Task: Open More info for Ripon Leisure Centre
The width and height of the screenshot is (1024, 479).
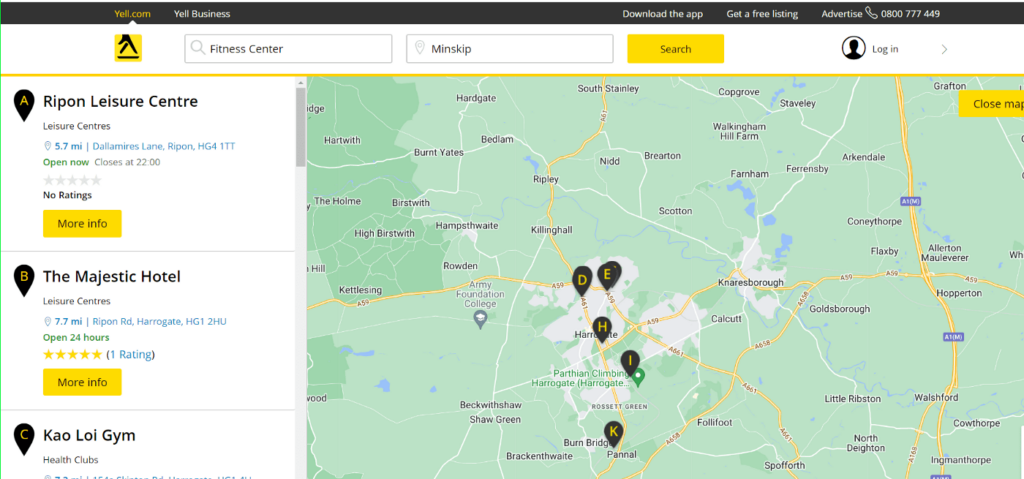Action: 82,223
